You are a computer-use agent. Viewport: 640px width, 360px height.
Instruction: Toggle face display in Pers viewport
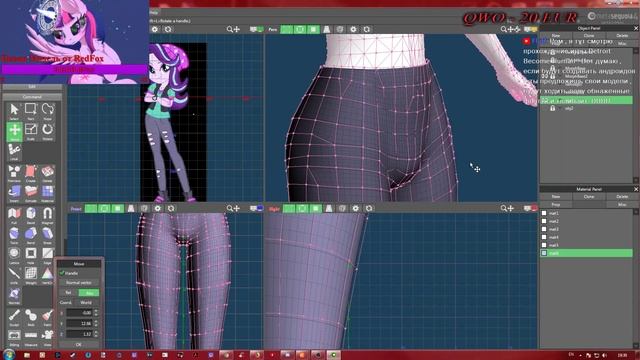click(x=313, y=29)
